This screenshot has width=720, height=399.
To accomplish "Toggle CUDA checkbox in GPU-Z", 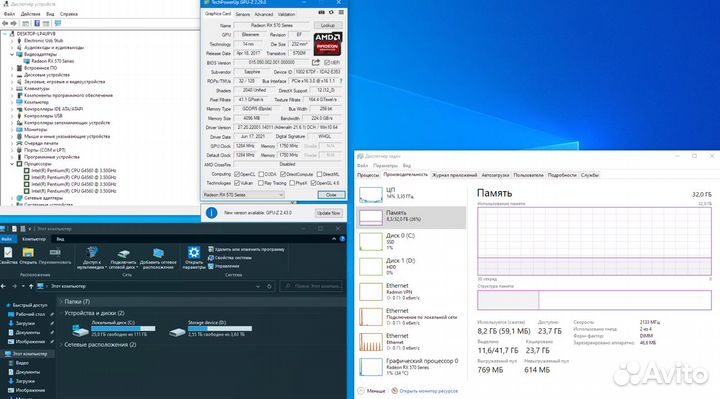I will click(261, 174).
